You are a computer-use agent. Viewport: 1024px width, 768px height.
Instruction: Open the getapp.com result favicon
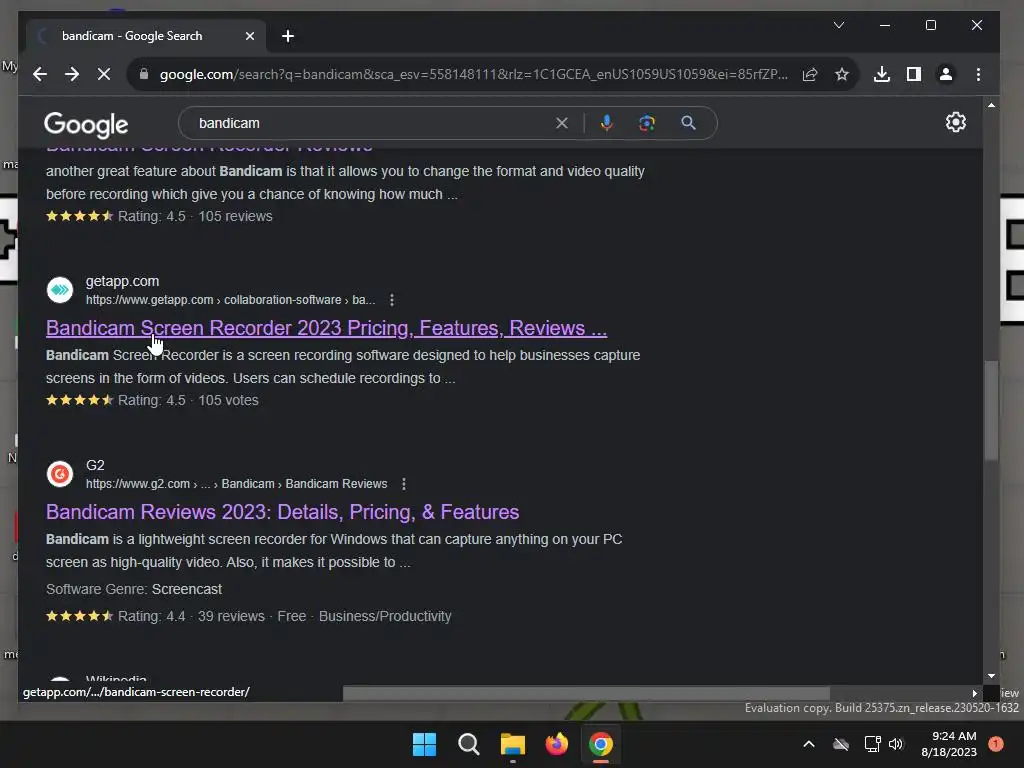coord(60,290)
